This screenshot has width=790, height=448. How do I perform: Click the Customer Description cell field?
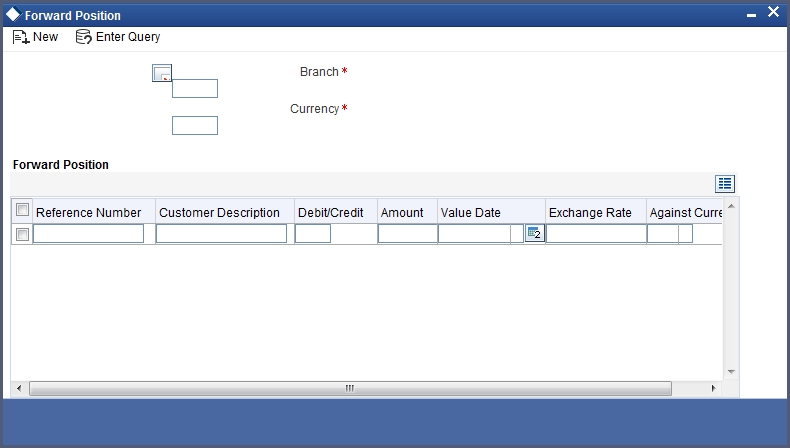(222, 234)
